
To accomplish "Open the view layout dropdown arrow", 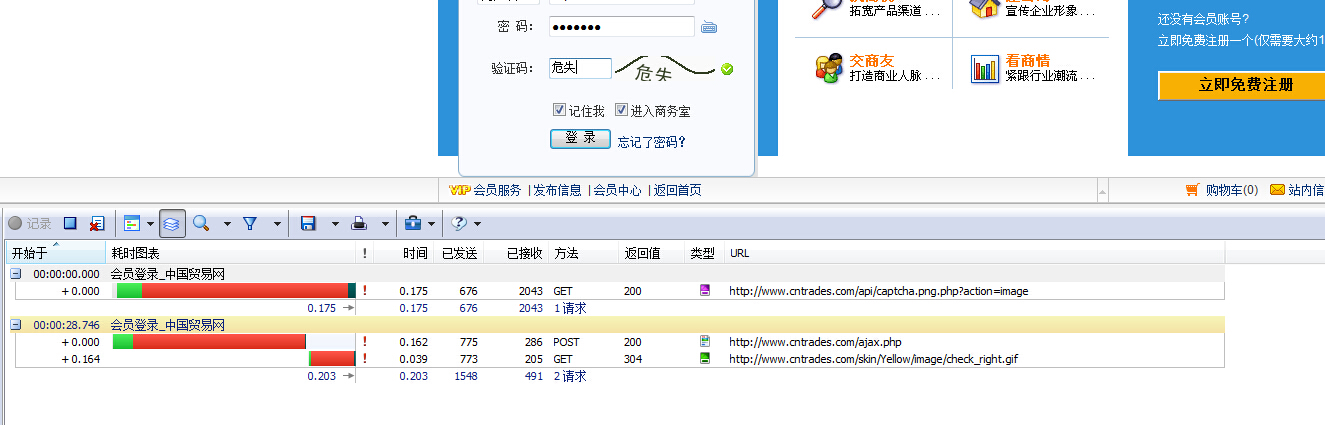I will pyautogui.click(x=150, y=224).
